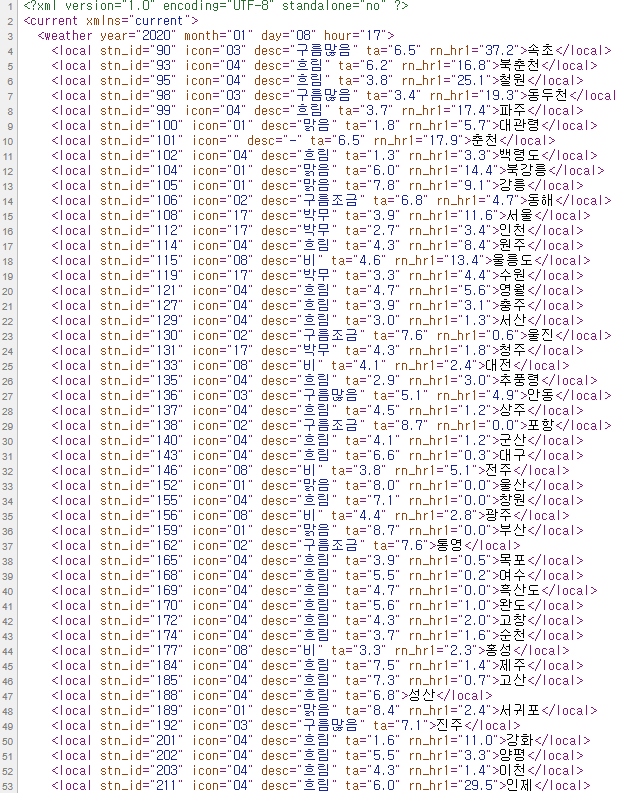
Task: Click line number 53 in the gutter
Action: click(8, 786)
